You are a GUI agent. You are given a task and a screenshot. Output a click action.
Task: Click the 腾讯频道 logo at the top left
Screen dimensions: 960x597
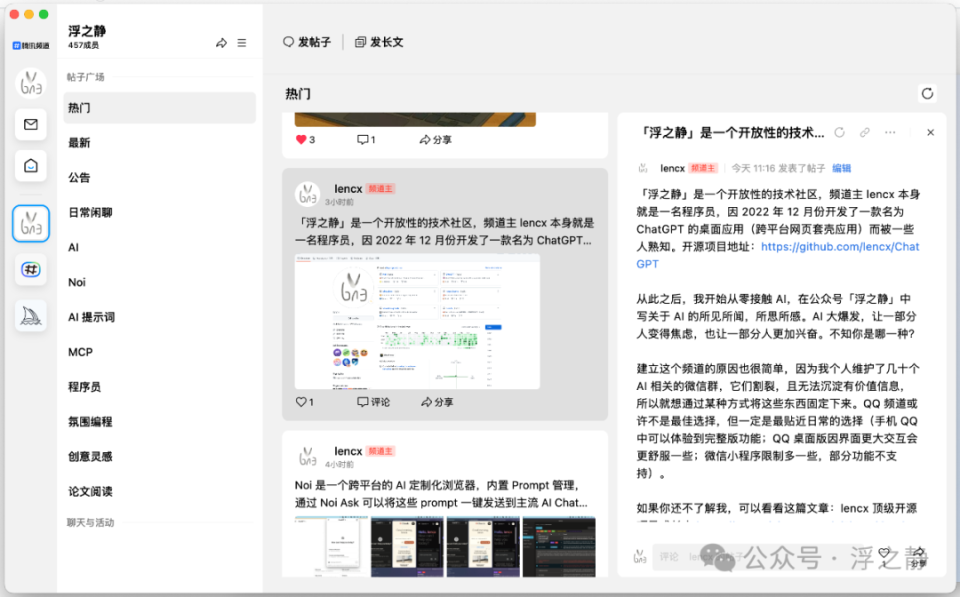30,44
